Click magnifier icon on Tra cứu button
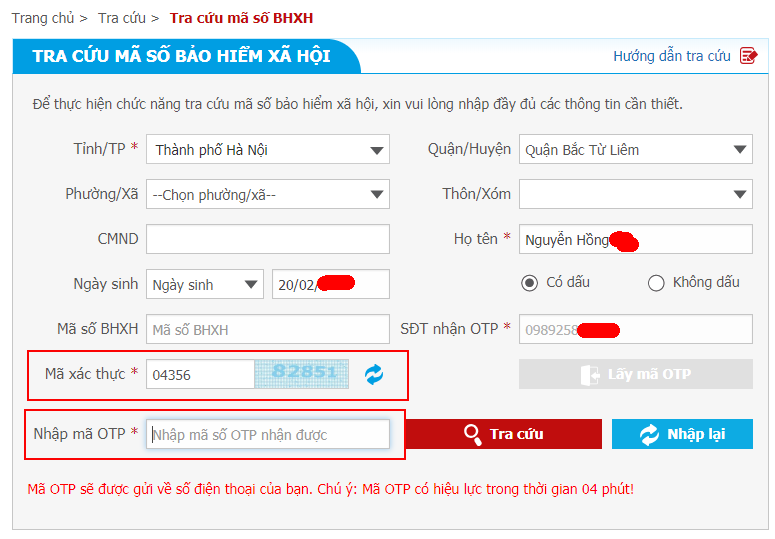Image resolution: width=775 pixels, height=539 pixels. (x=472, y=434)
